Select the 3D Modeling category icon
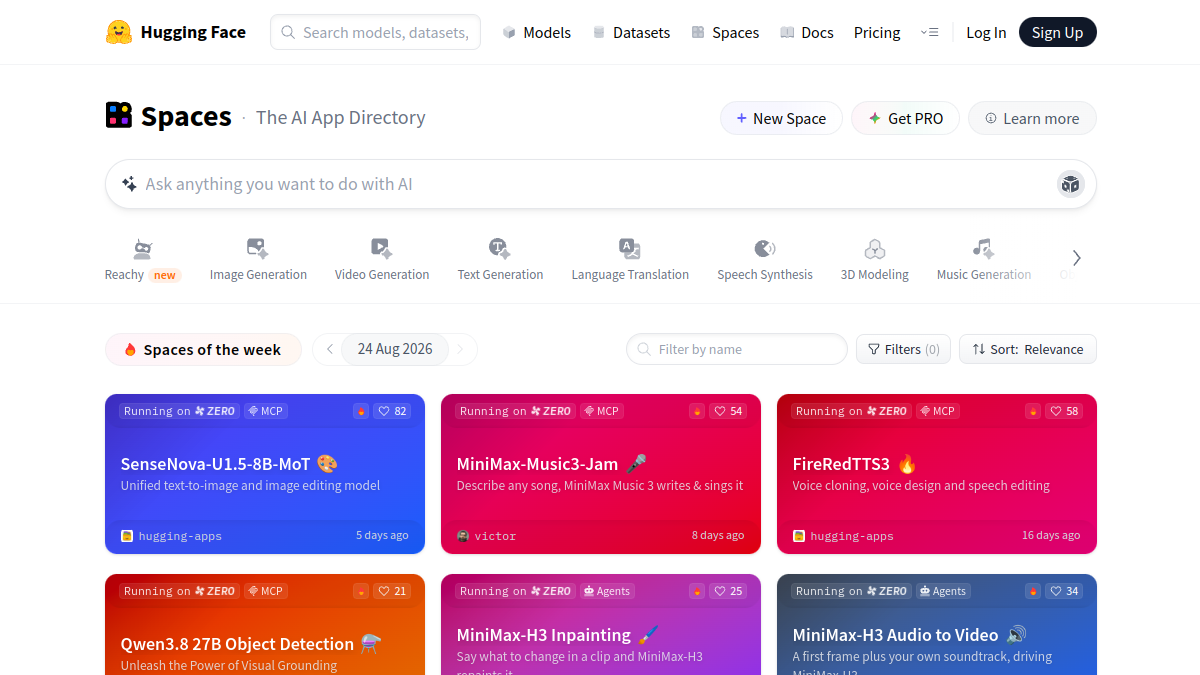Image resolution: width=1200 pixels, height=675 pixels. pyautogui.click(x=875, y=249)
